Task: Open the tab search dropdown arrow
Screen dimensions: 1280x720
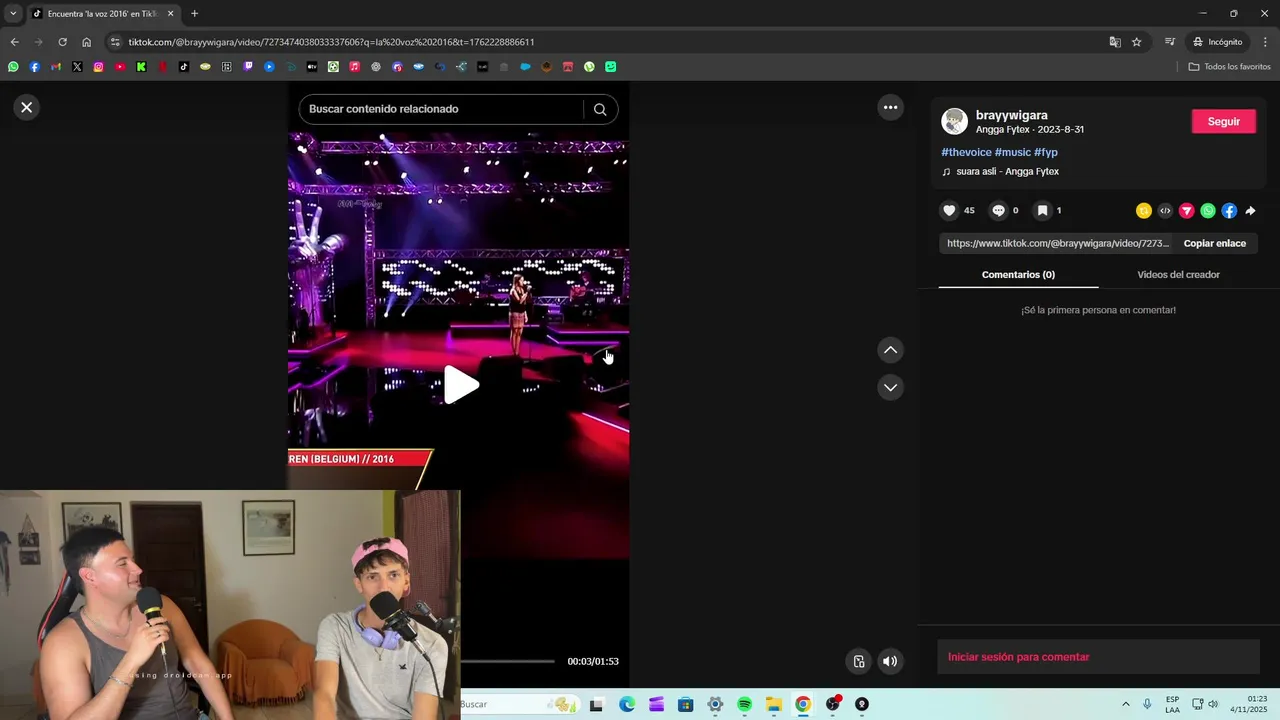Action: pos(13,13)
